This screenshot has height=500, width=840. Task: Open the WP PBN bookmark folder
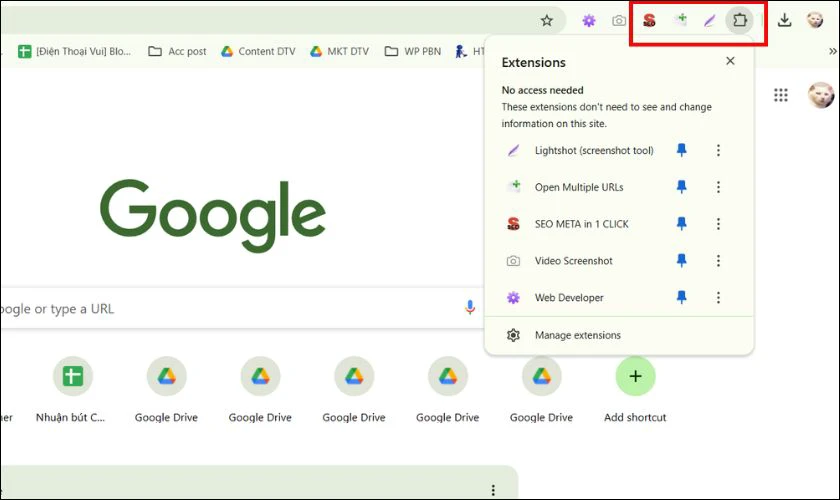pos(413,51)
